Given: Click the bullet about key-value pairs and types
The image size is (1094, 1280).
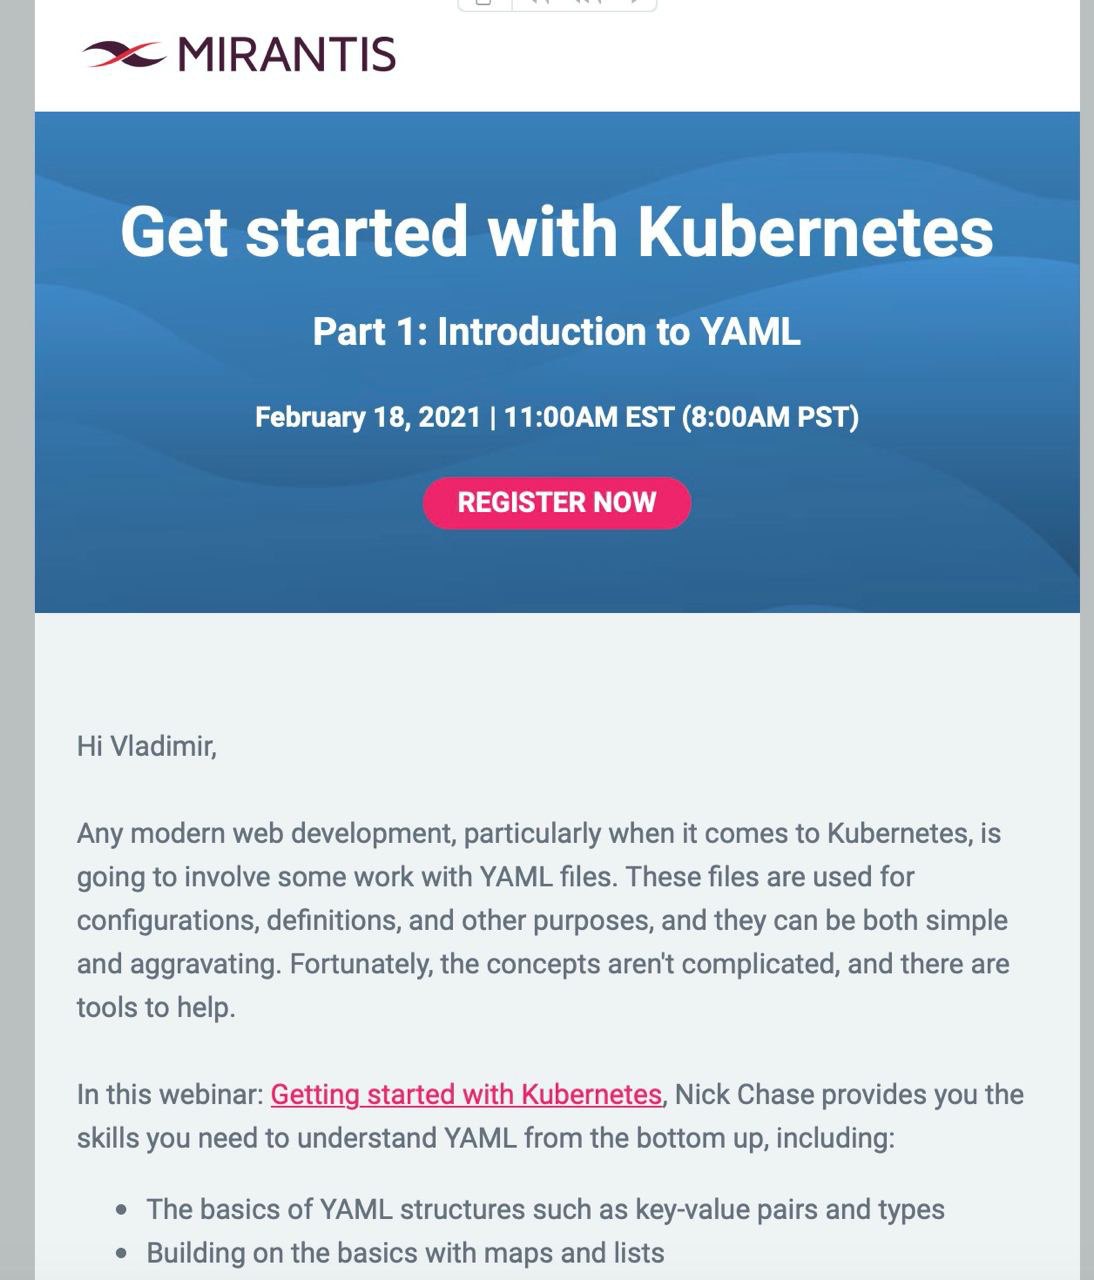Looking at the screenshot, I should (546, 1209).
